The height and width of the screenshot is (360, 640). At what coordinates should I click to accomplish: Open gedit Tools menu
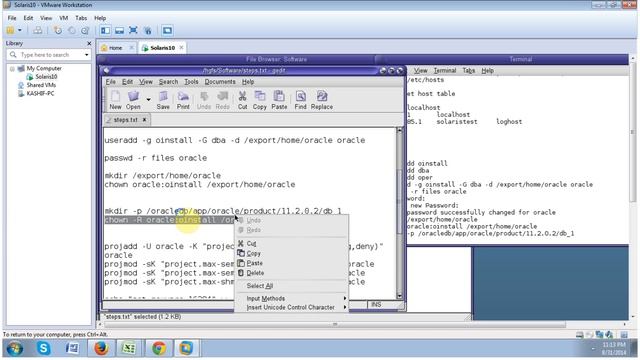pos(191,82)
